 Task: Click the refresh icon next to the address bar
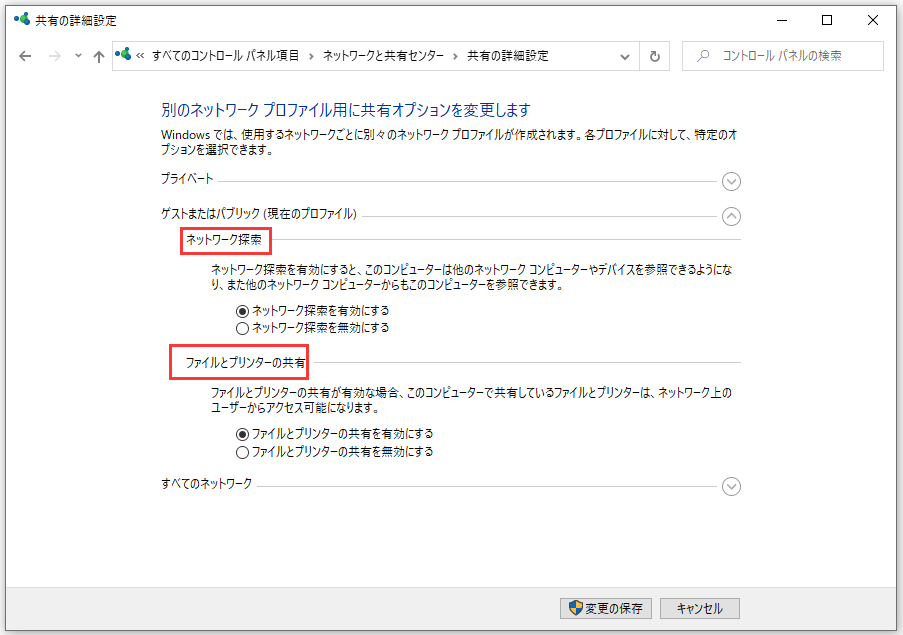pos(655,56)
